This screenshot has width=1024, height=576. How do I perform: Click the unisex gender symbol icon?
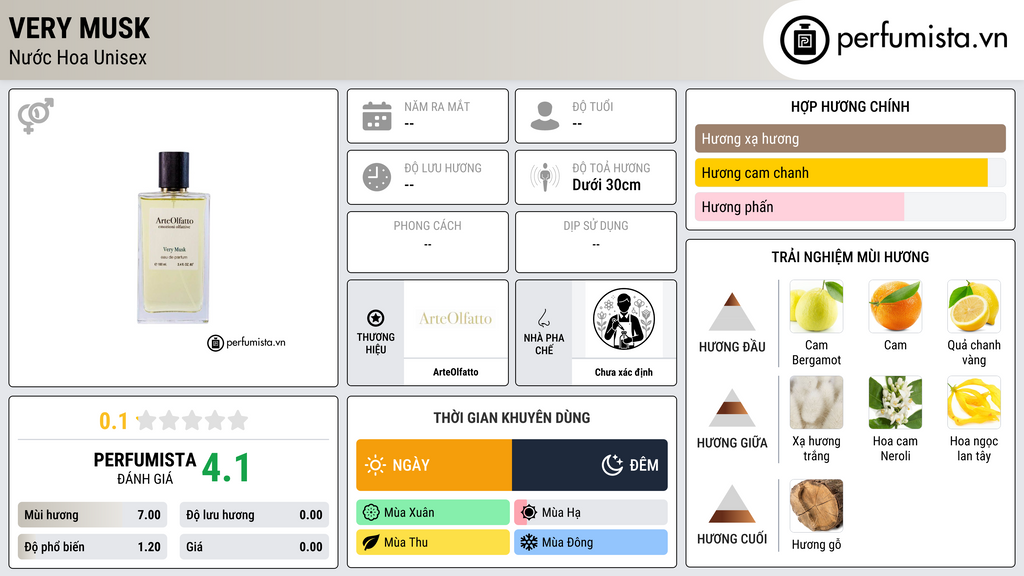[35, 116]
